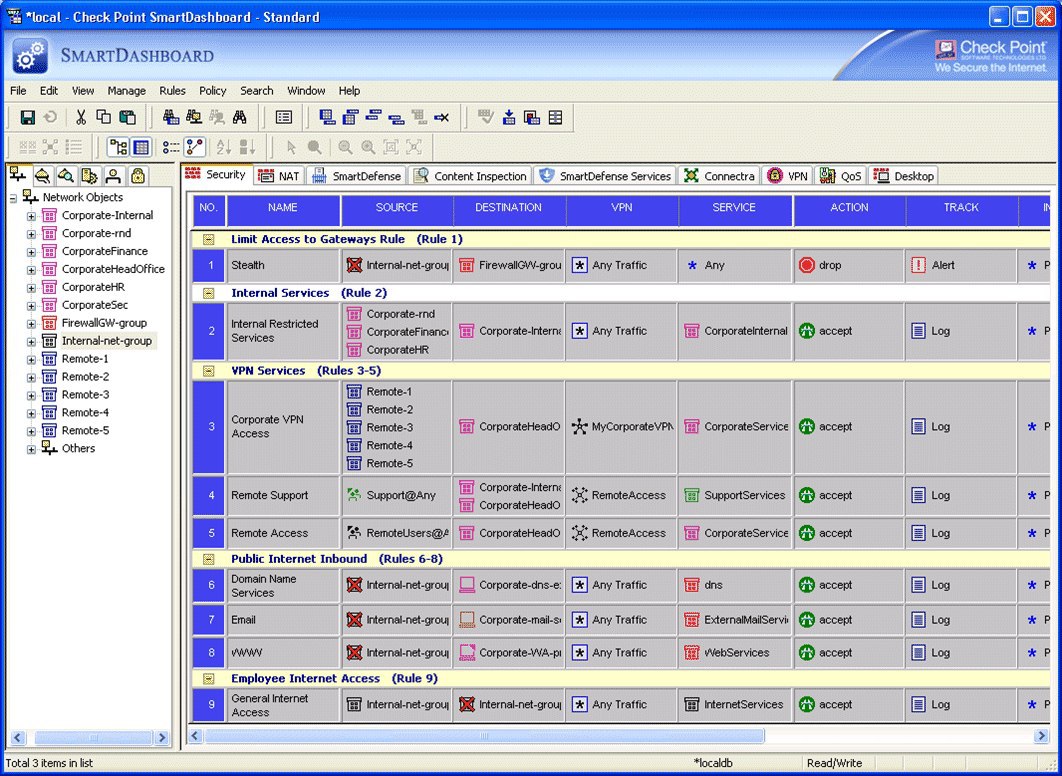Click the MyCorporateVPN star icon in rule 3
Screen dimensions: 1062x776
(579, 427)
